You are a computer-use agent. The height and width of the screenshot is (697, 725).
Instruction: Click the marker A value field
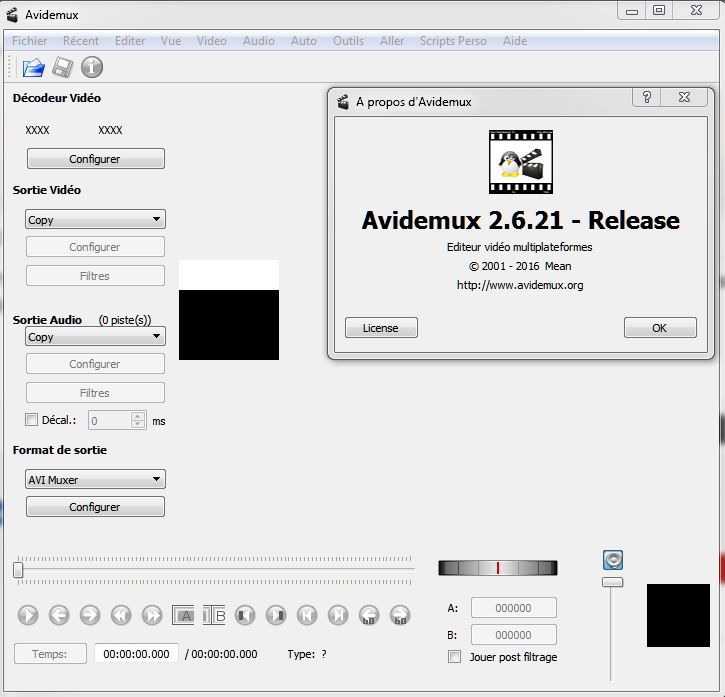coord(514,608)
